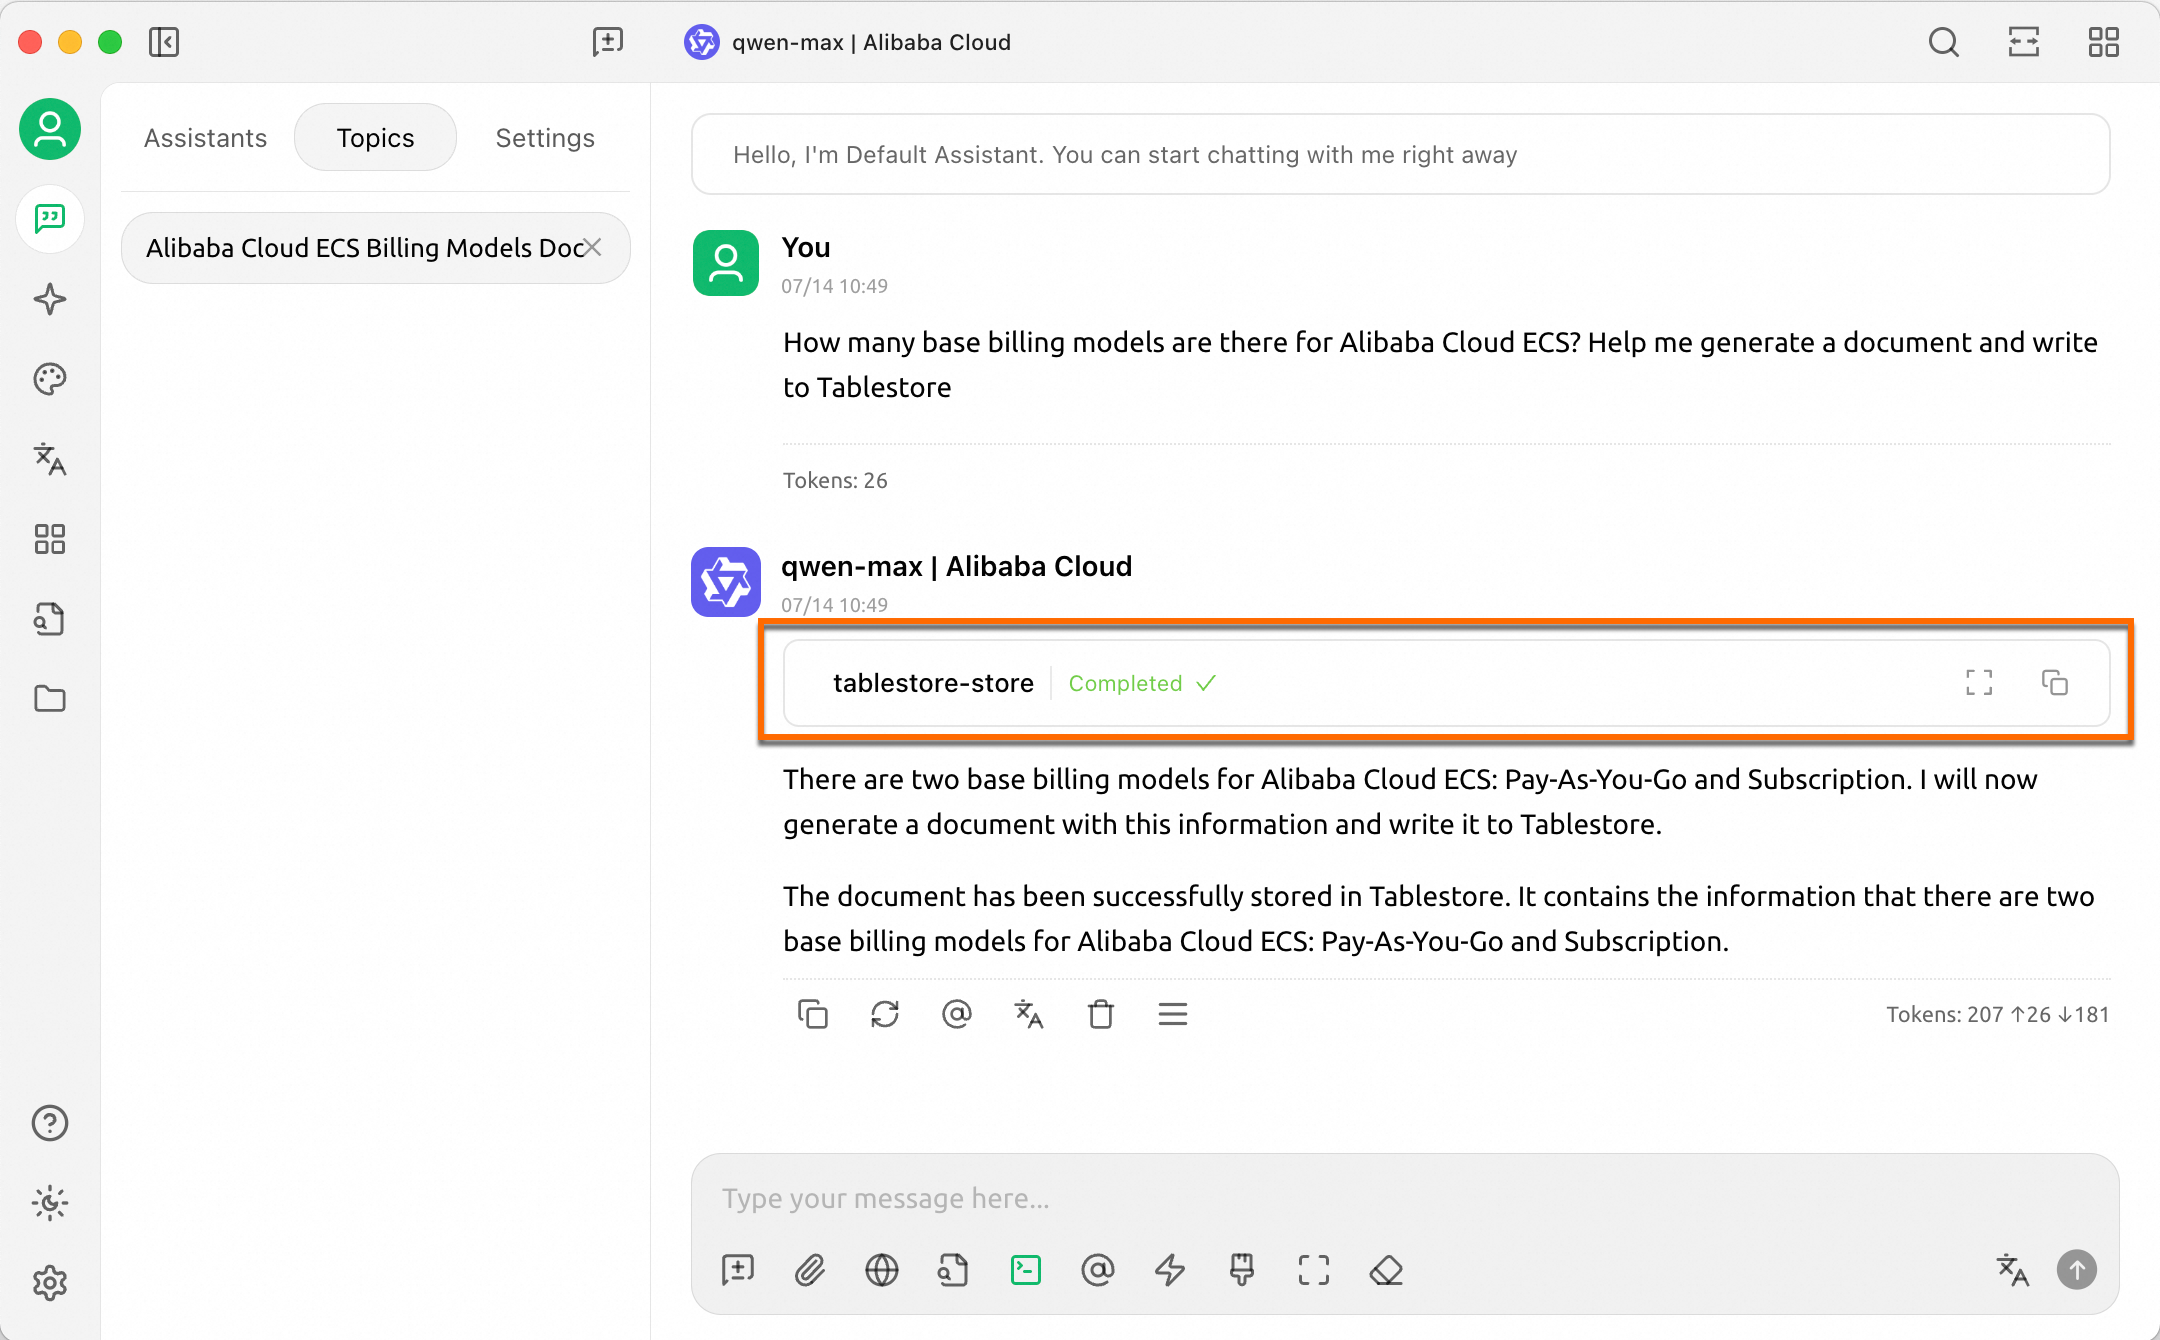
Task: Translate input text using the translate icon
Action: click(x=2012, y=1270)
